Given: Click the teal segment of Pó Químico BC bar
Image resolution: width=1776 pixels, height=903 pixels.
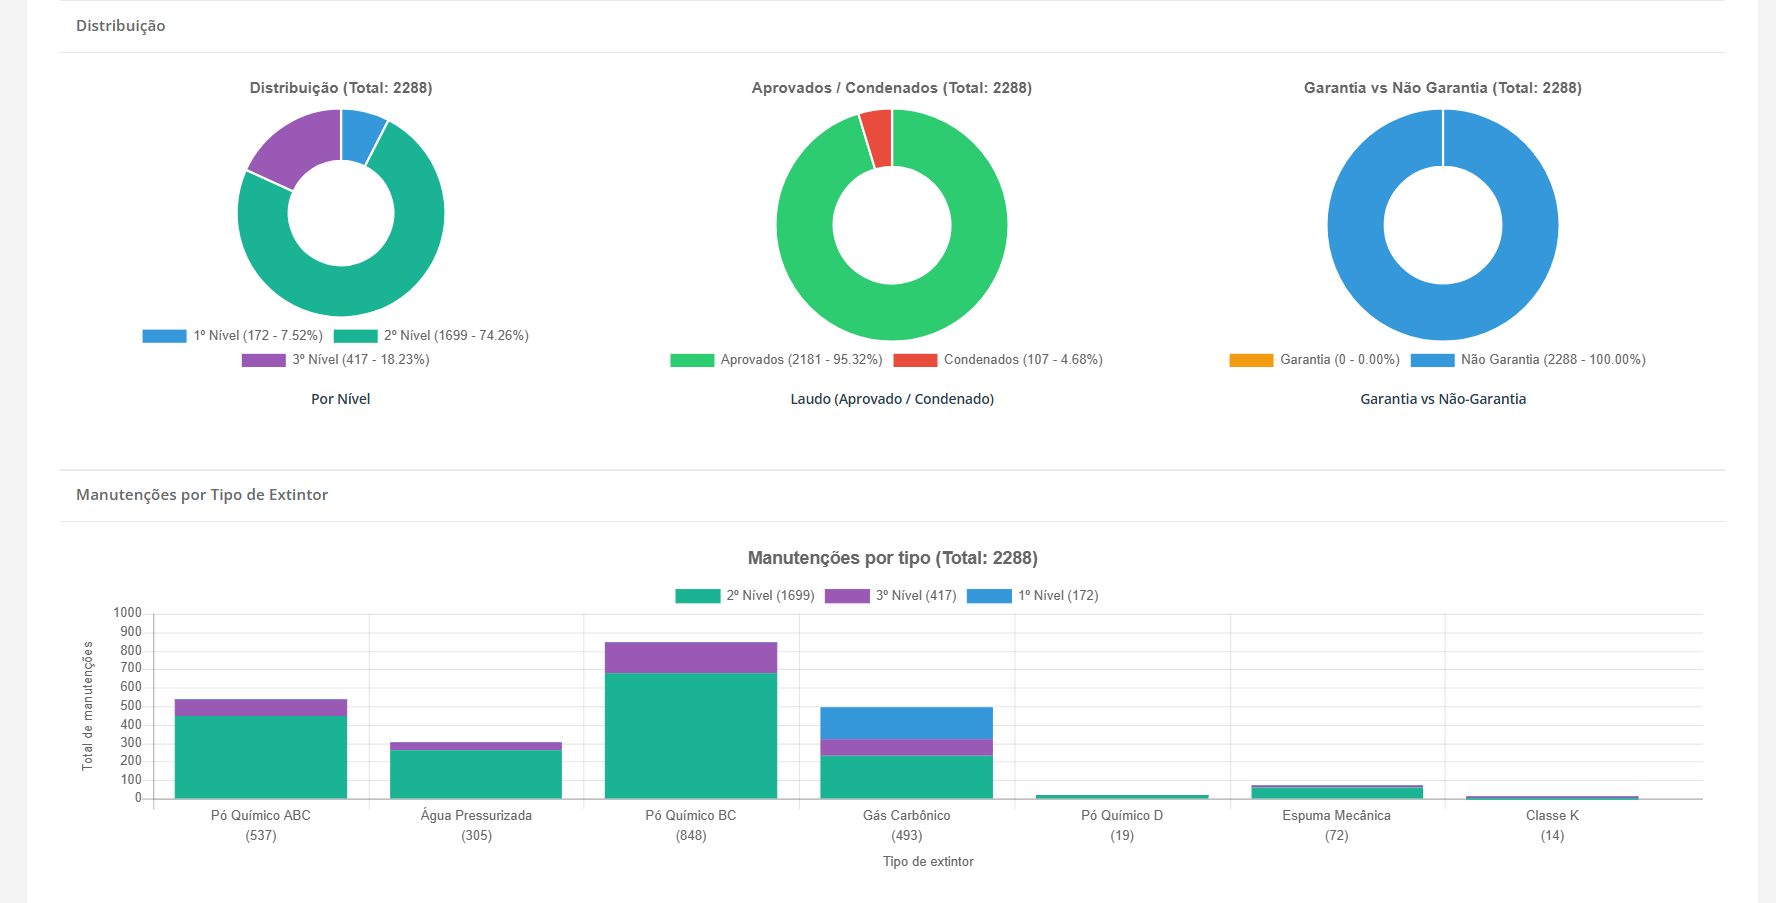Looking at the screenshot, I should (691, 736).
